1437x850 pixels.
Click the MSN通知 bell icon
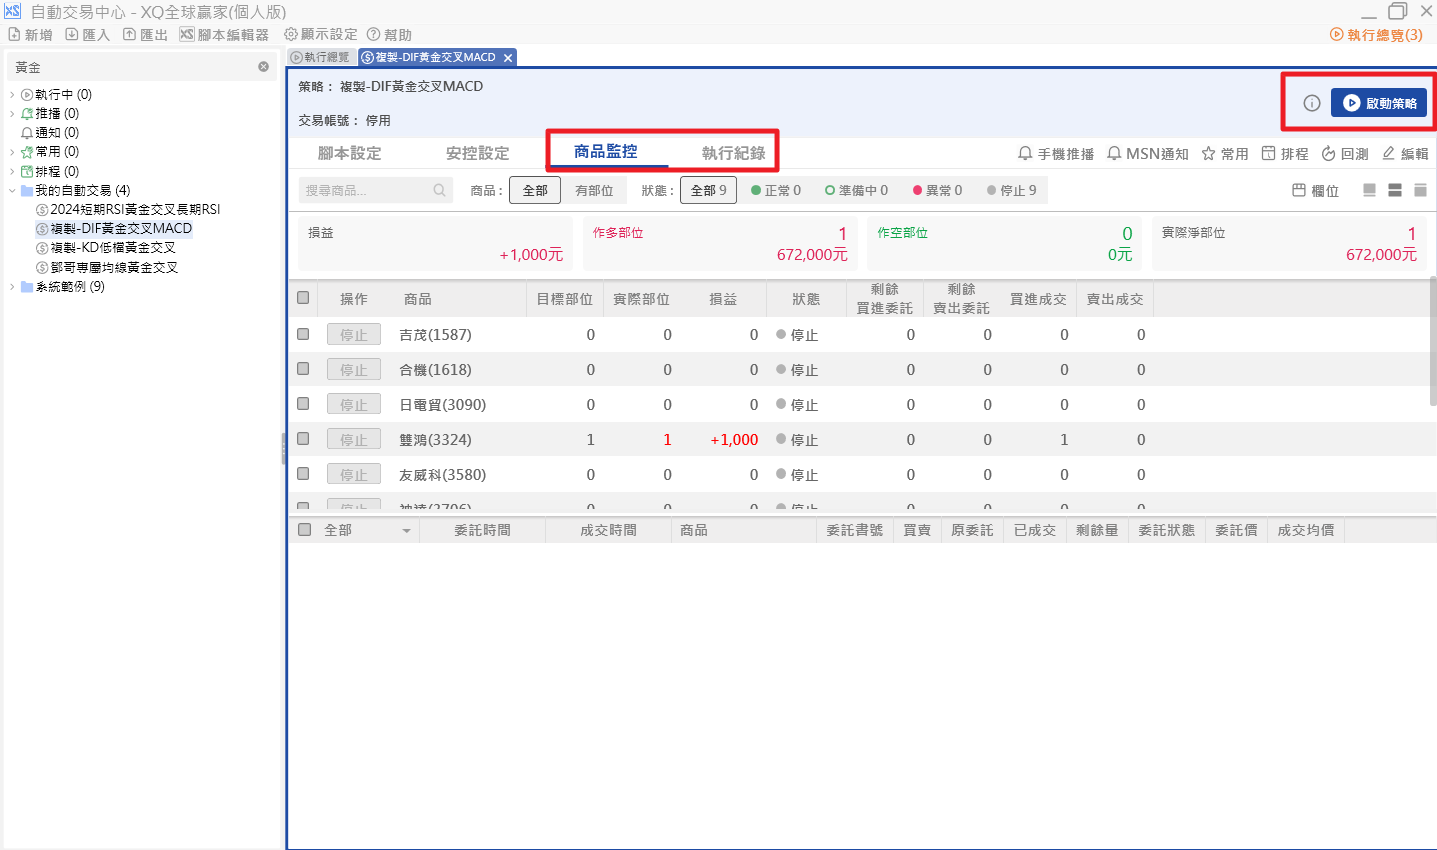(x=1114, y=153)
